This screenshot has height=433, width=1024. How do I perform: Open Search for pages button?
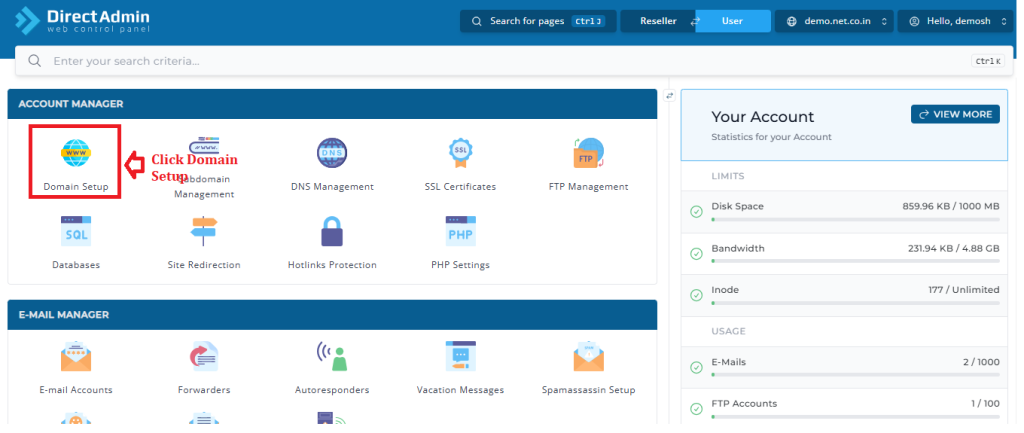click(x=538, y=21)
